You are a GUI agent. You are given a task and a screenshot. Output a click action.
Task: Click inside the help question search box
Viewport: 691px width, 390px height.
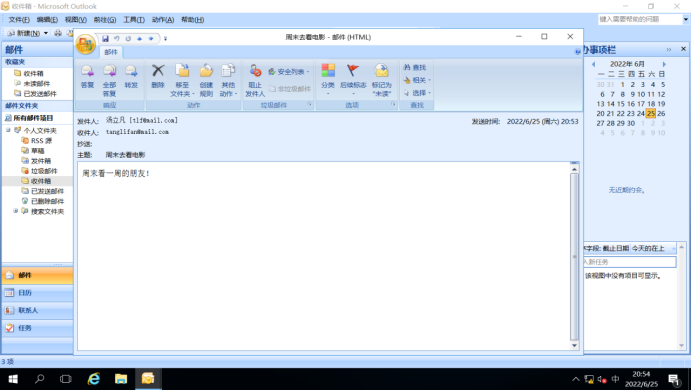pos(640,19)
